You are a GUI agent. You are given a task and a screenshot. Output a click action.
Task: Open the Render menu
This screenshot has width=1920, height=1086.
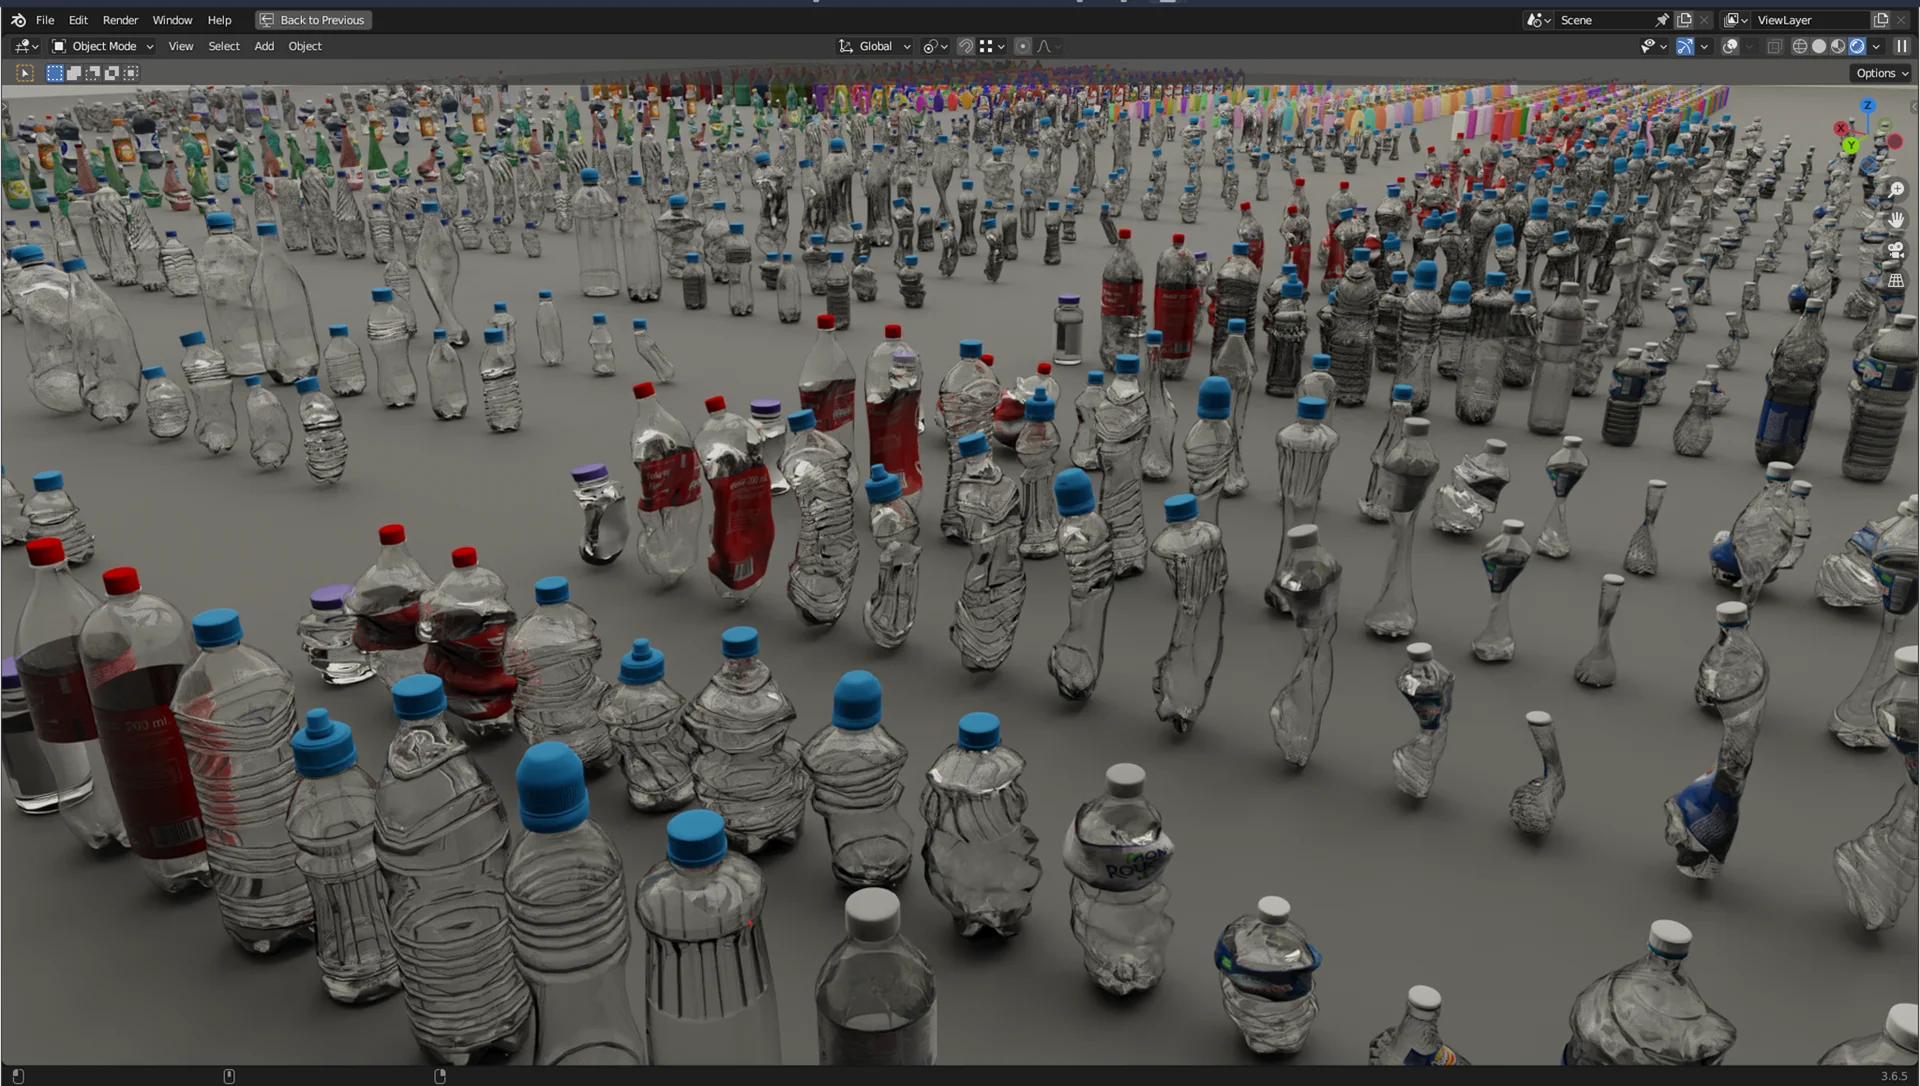click(x=120, y=19)
